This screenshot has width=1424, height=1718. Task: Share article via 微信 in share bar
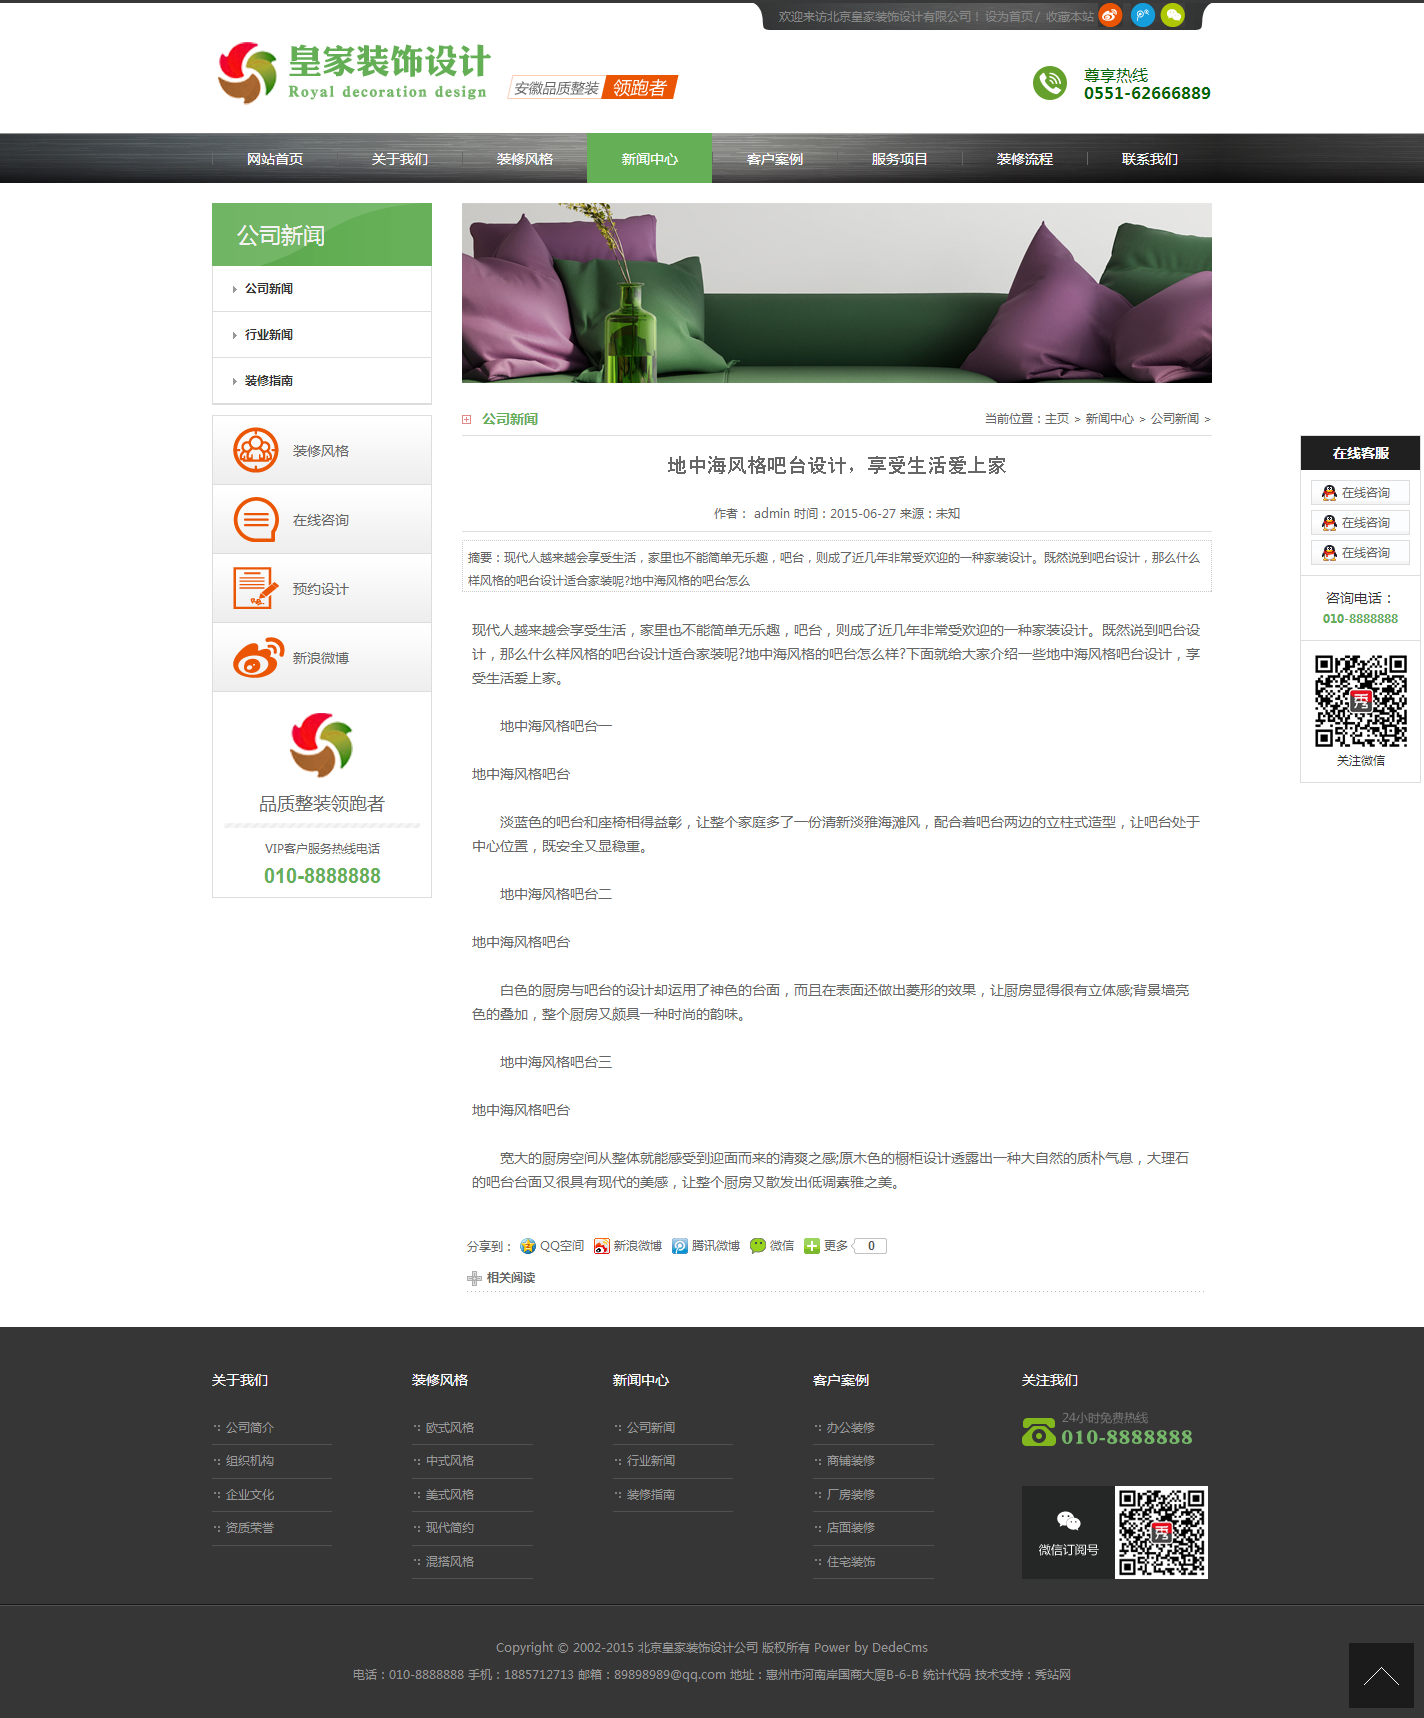click(x=772, y=1246)
